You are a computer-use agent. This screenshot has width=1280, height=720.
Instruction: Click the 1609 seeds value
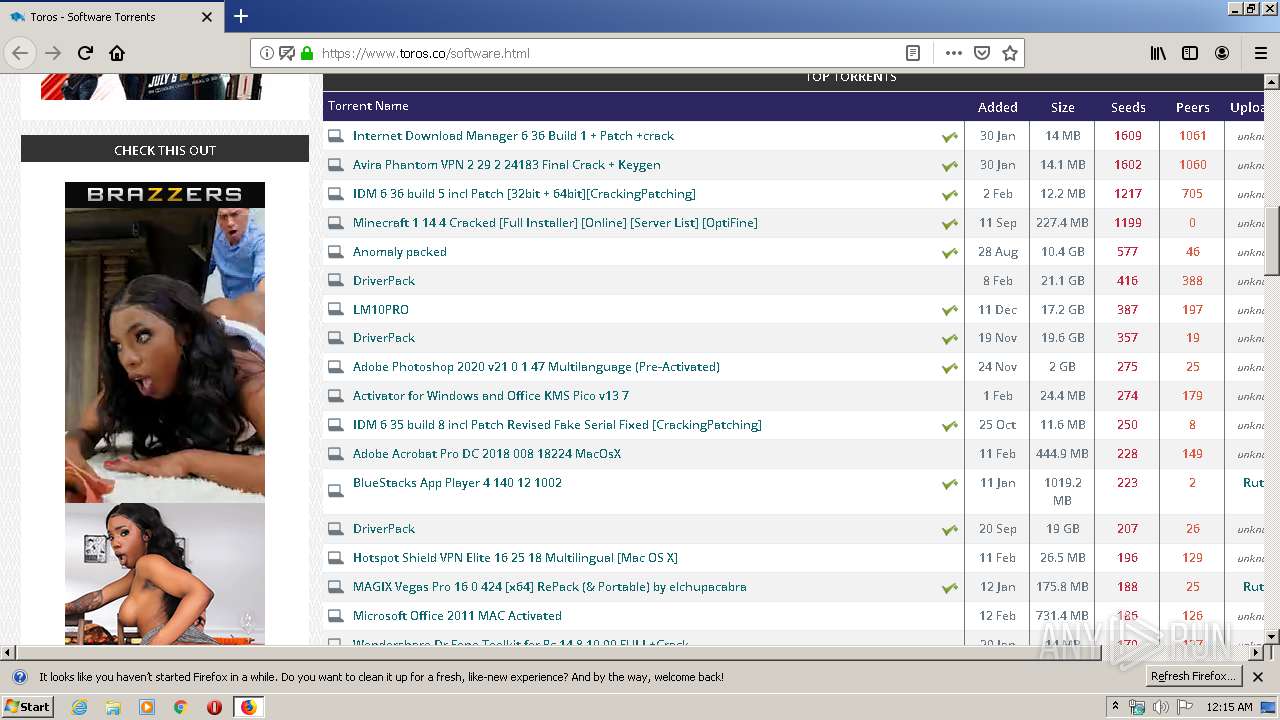click(x=1127, y=136)
